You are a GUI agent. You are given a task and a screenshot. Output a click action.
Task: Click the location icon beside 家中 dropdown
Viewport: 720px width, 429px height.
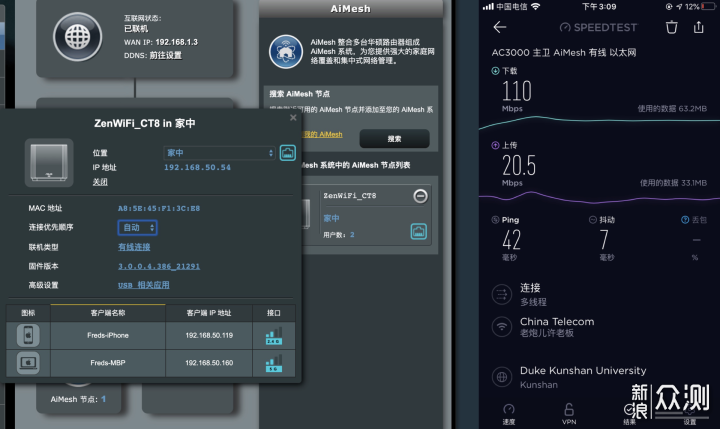coord(288,153)
